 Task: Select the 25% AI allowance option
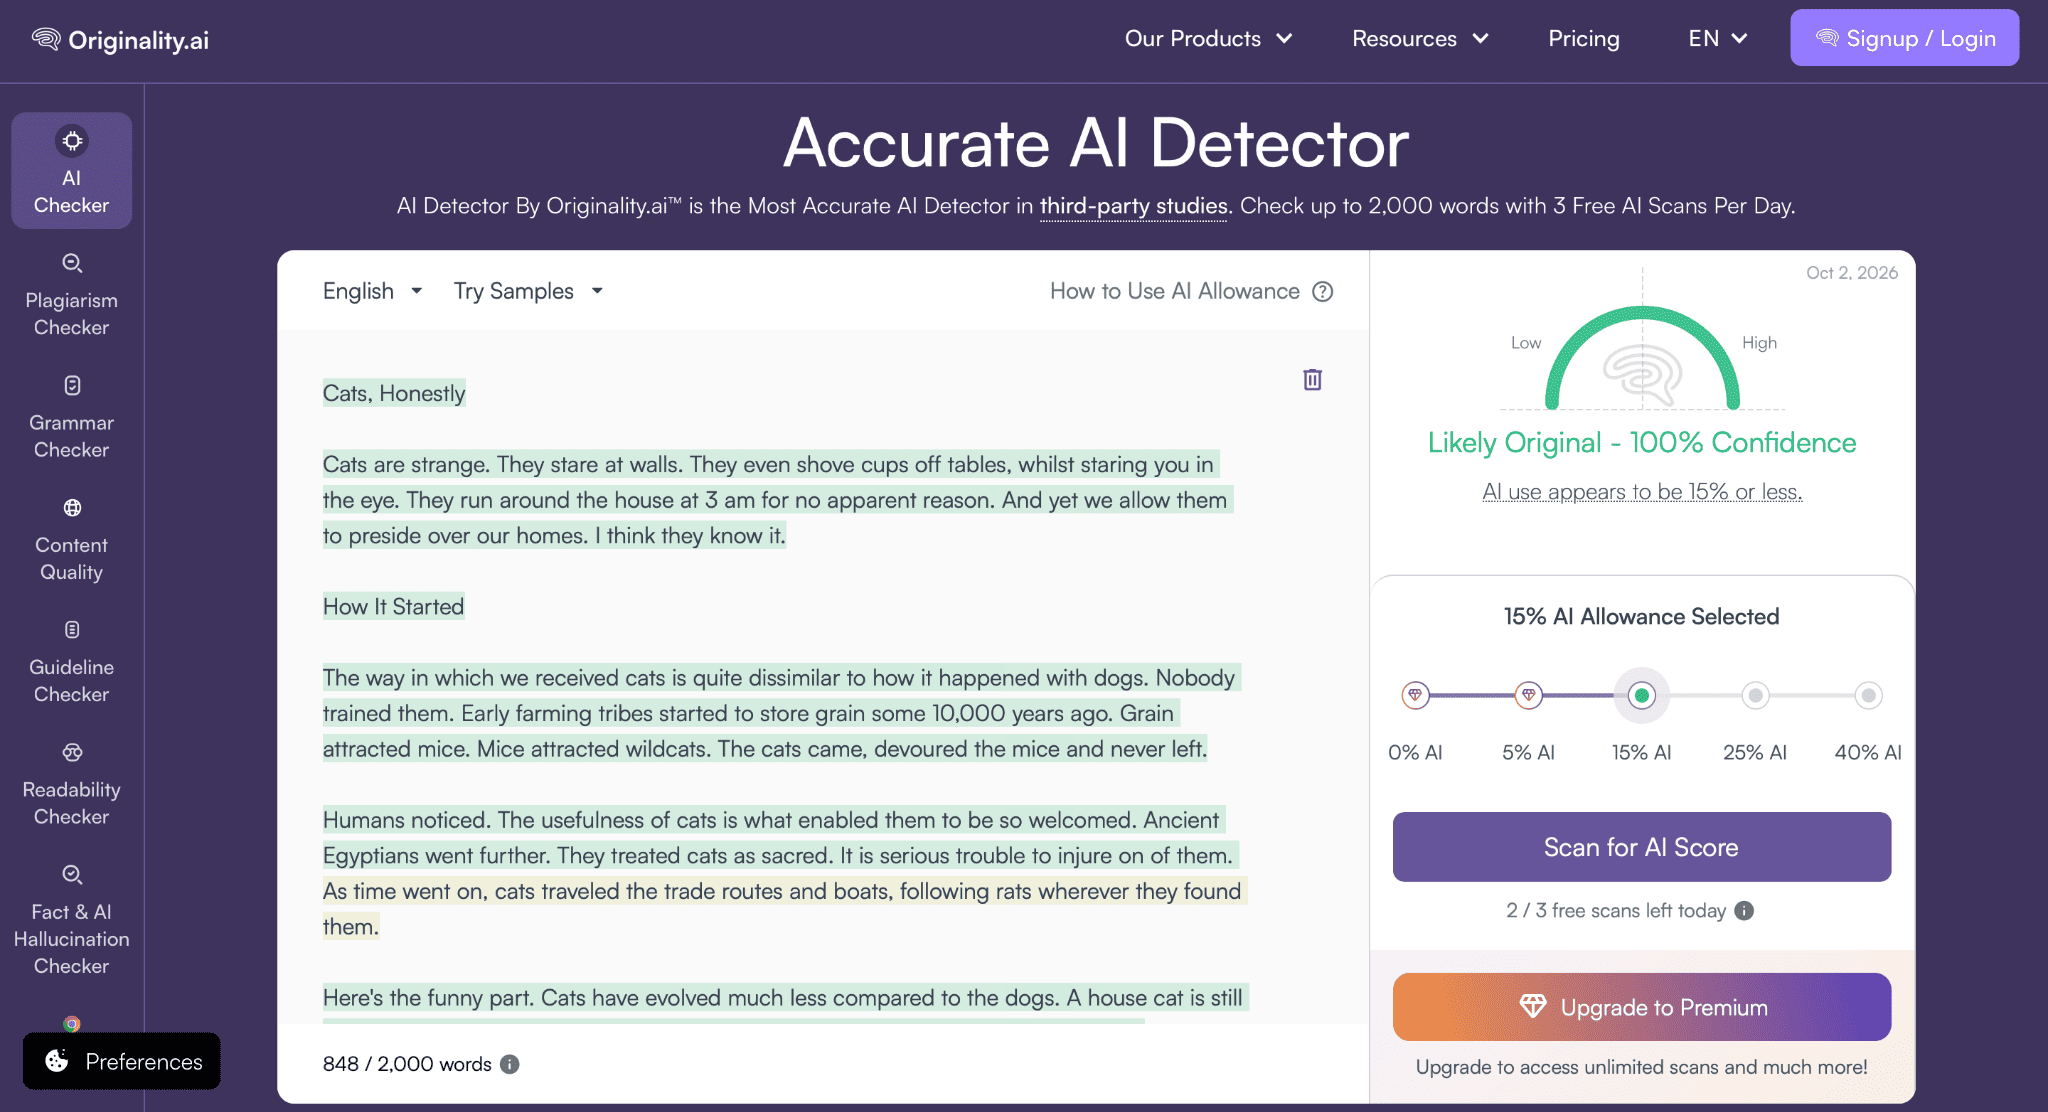pyautogui.click(x=1755, y=695)
